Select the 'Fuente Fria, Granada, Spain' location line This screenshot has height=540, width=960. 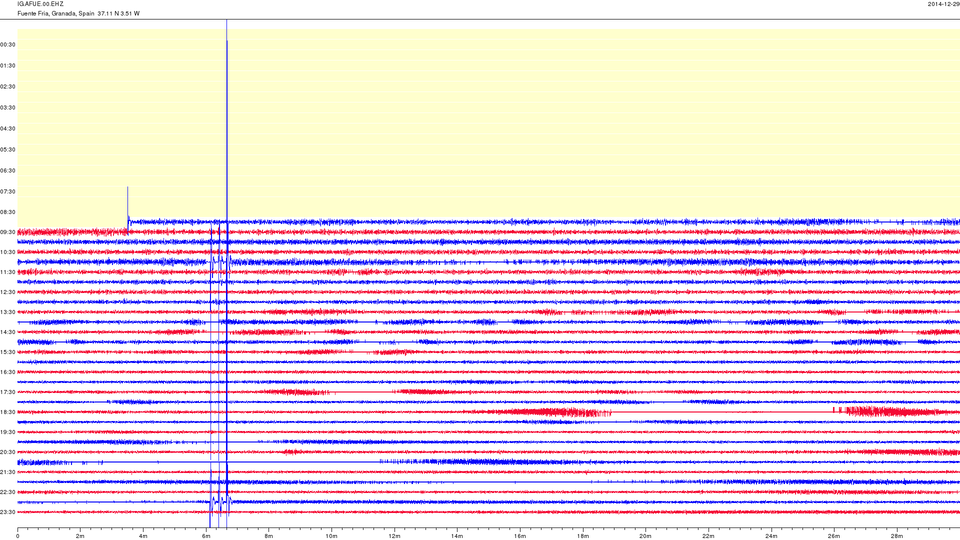click(56, 13)
